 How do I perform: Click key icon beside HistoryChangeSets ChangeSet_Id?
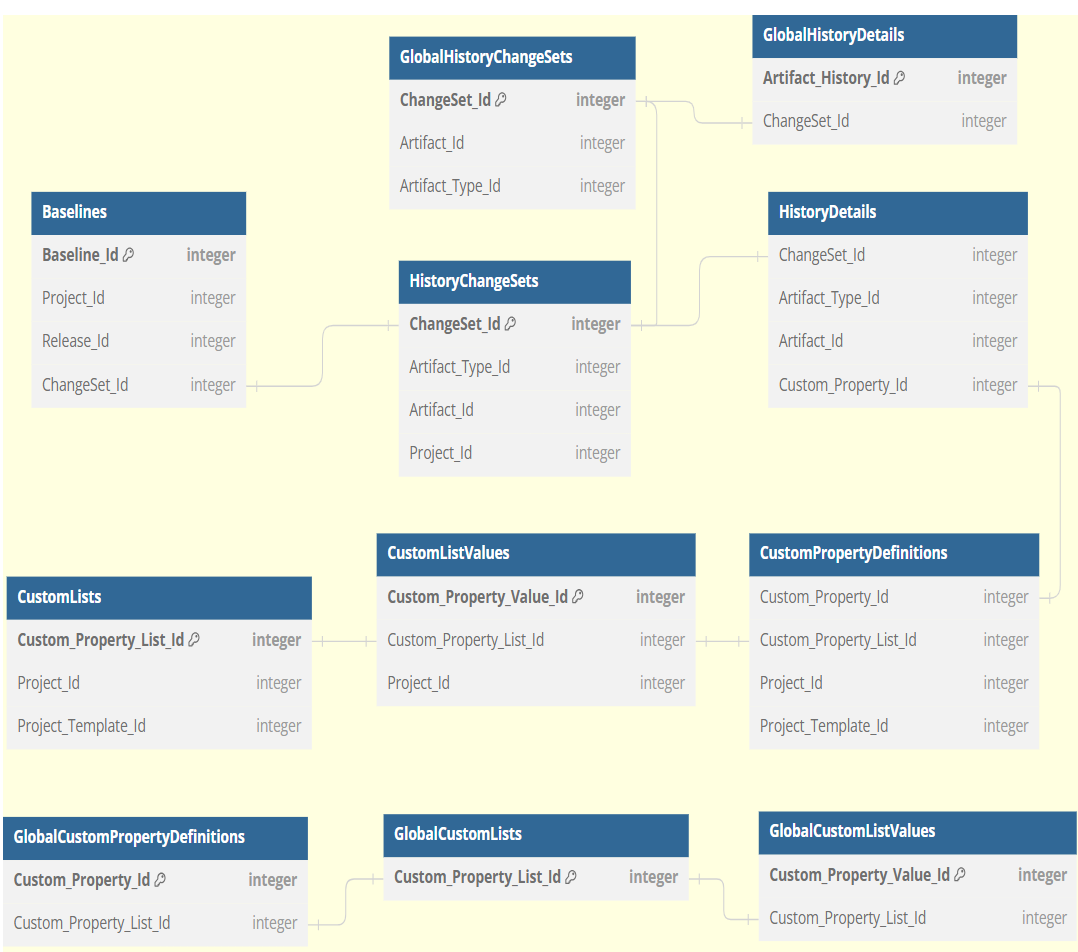(510, 324)
